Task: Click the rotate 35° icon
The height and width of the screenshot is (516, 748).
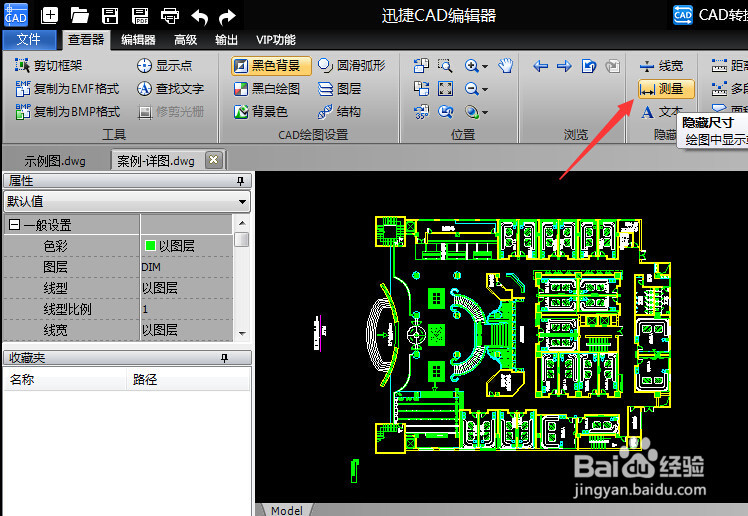Action: click(421, 112)
